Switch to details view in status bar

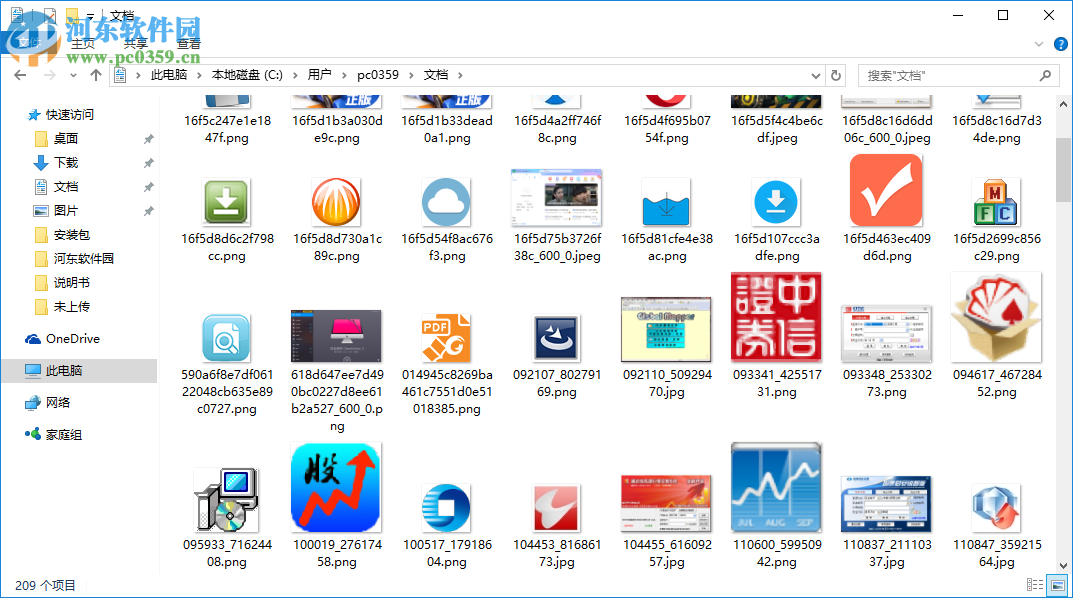coord(1036,585)
